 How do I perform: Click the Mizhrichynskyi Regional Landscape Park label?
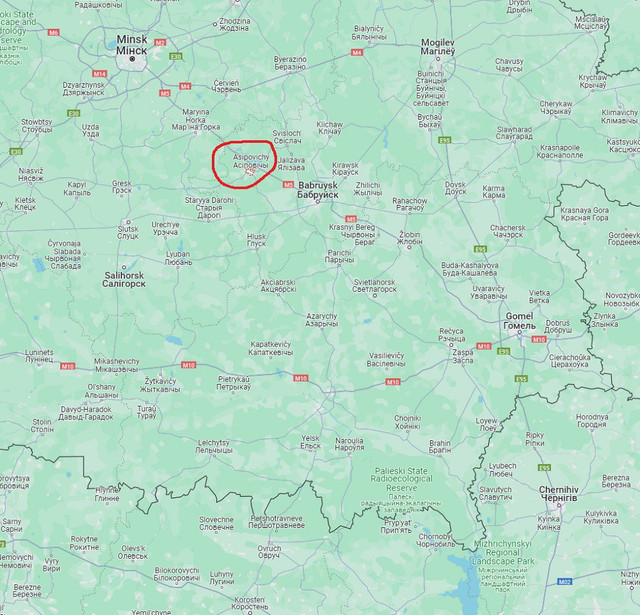pos(503,553)
